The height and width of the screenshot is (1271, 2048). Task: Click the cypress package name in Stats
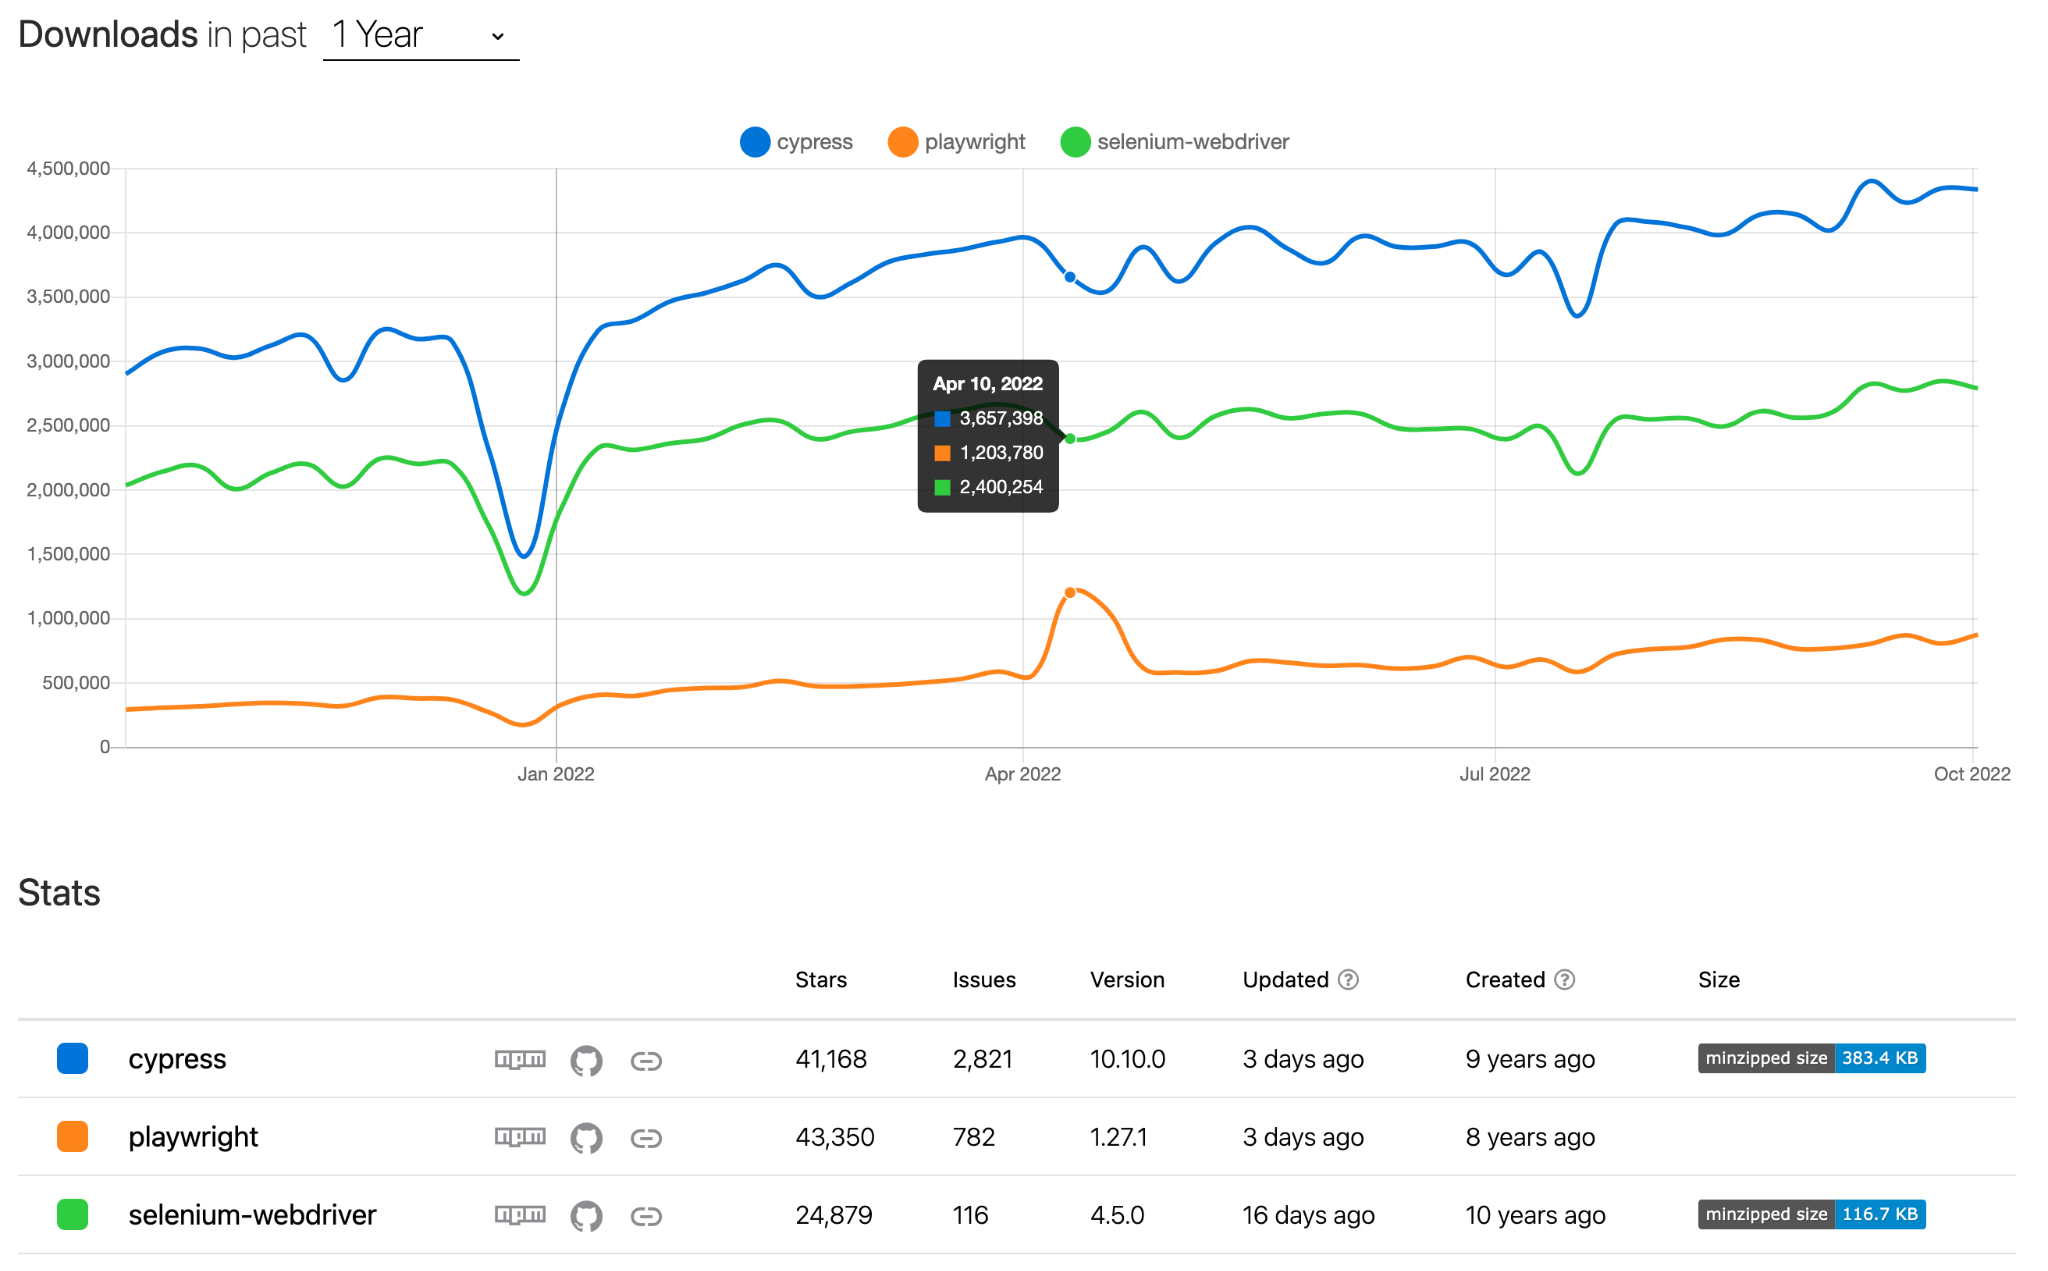[x=177, y=1059]
